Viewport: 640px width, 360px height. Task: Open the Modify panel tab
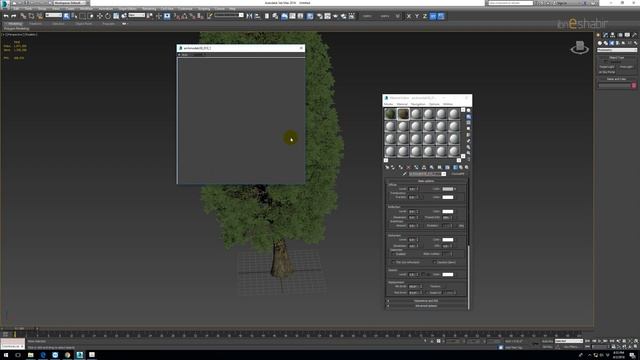[605, 35]
